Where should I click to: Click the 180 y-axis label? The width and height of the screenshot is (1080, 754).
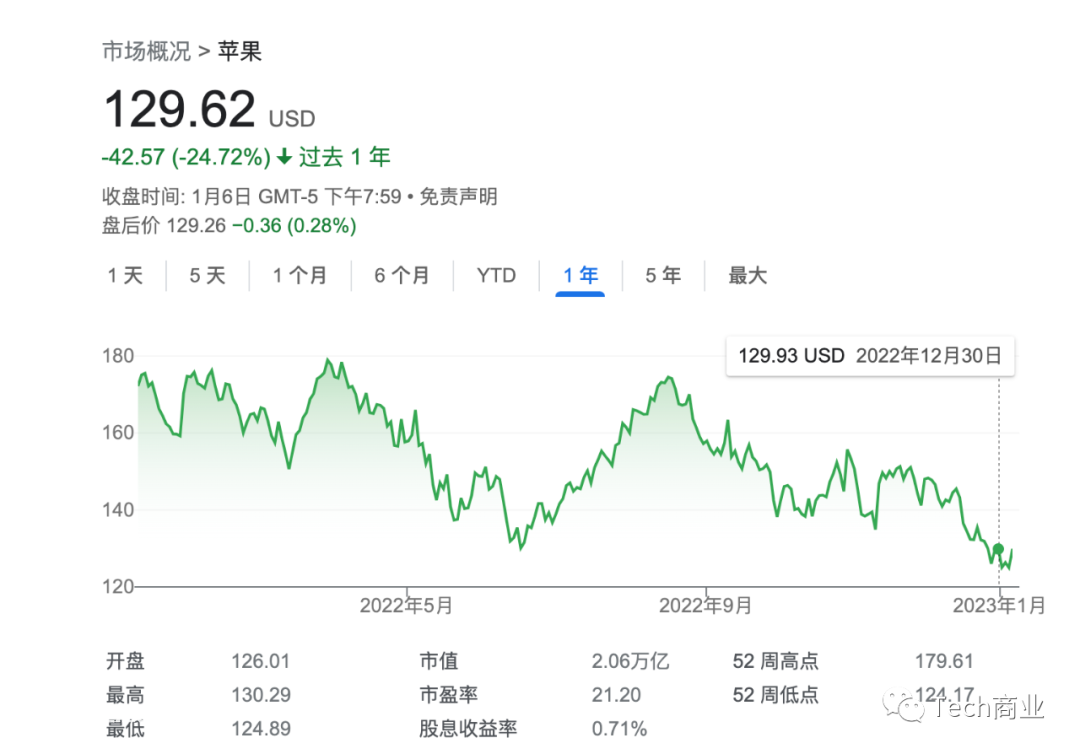tap(118, 356)
